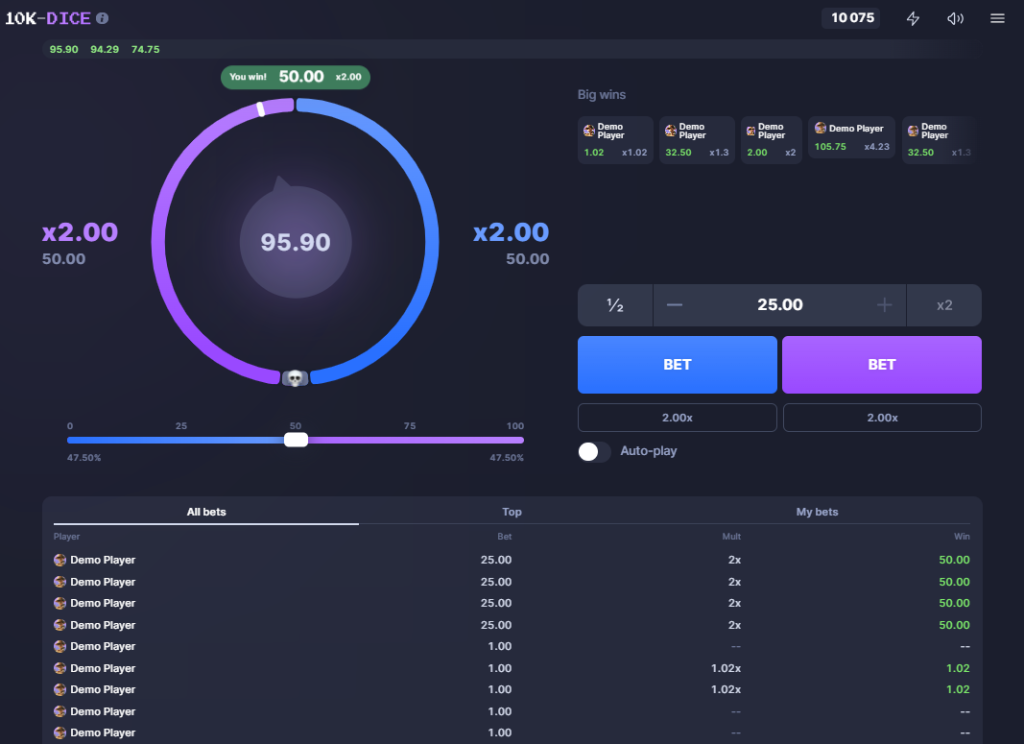Click the info icon next to 10K-DICE

(103, 18)
